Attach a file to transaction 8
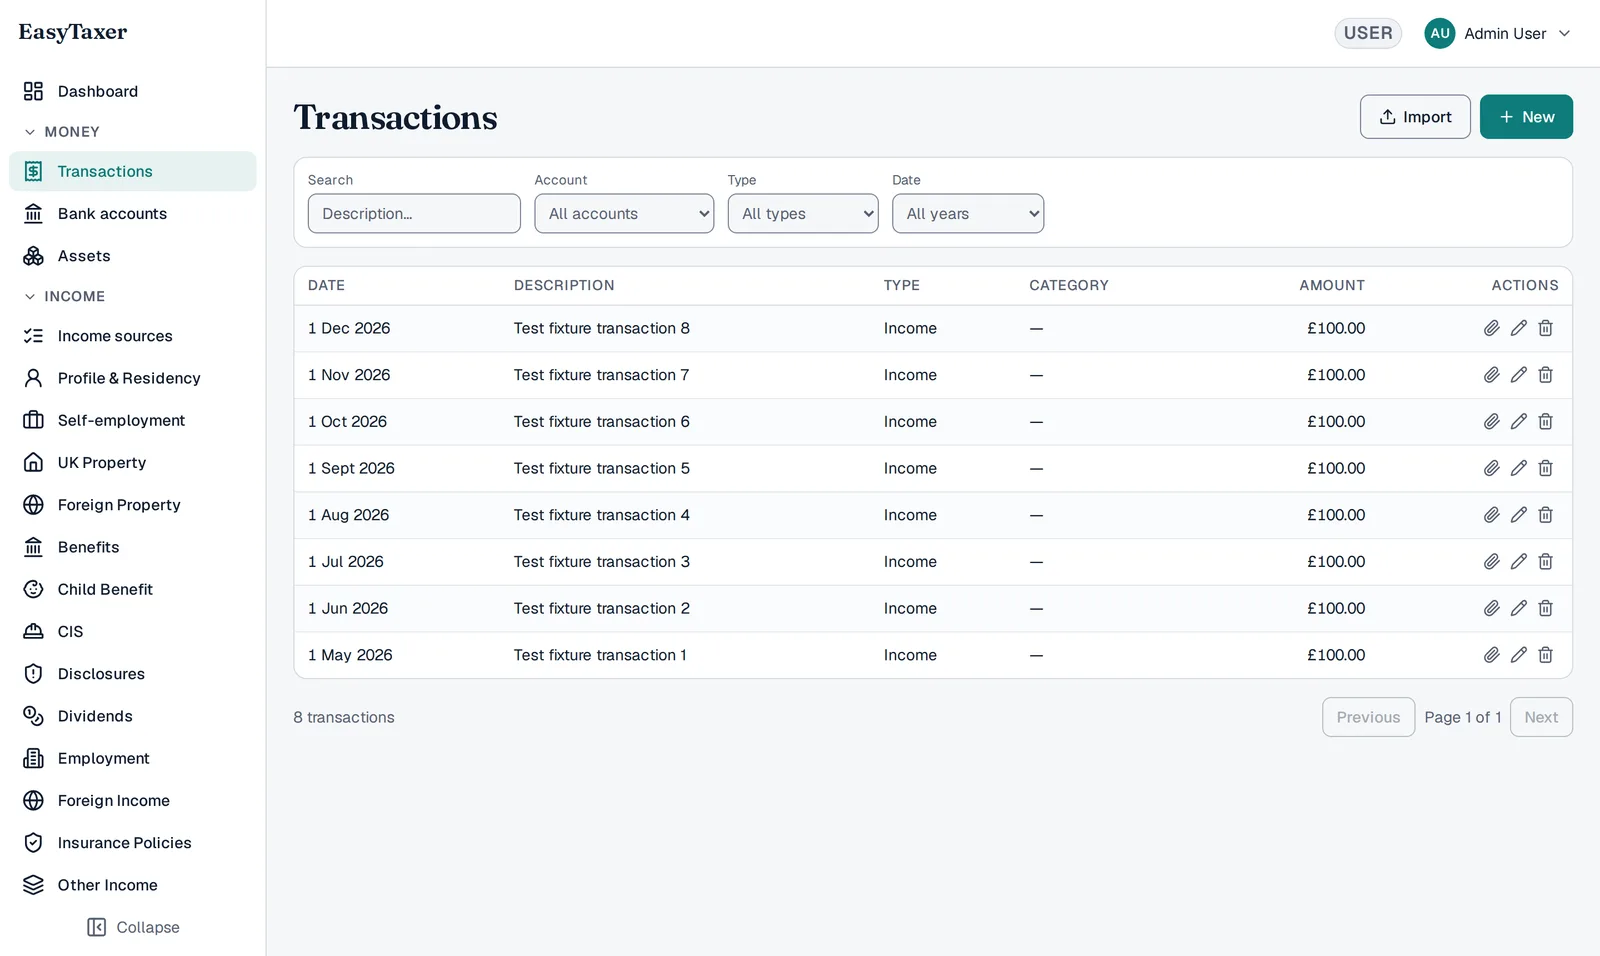Screen dimensions: 1600x956 pos(1491,328)
